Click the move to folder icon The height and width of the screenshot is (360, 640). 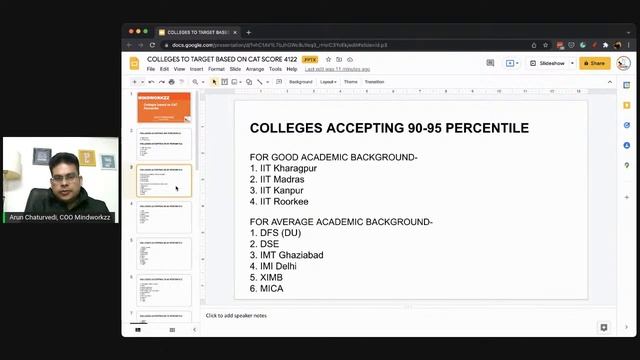(339, 60)
